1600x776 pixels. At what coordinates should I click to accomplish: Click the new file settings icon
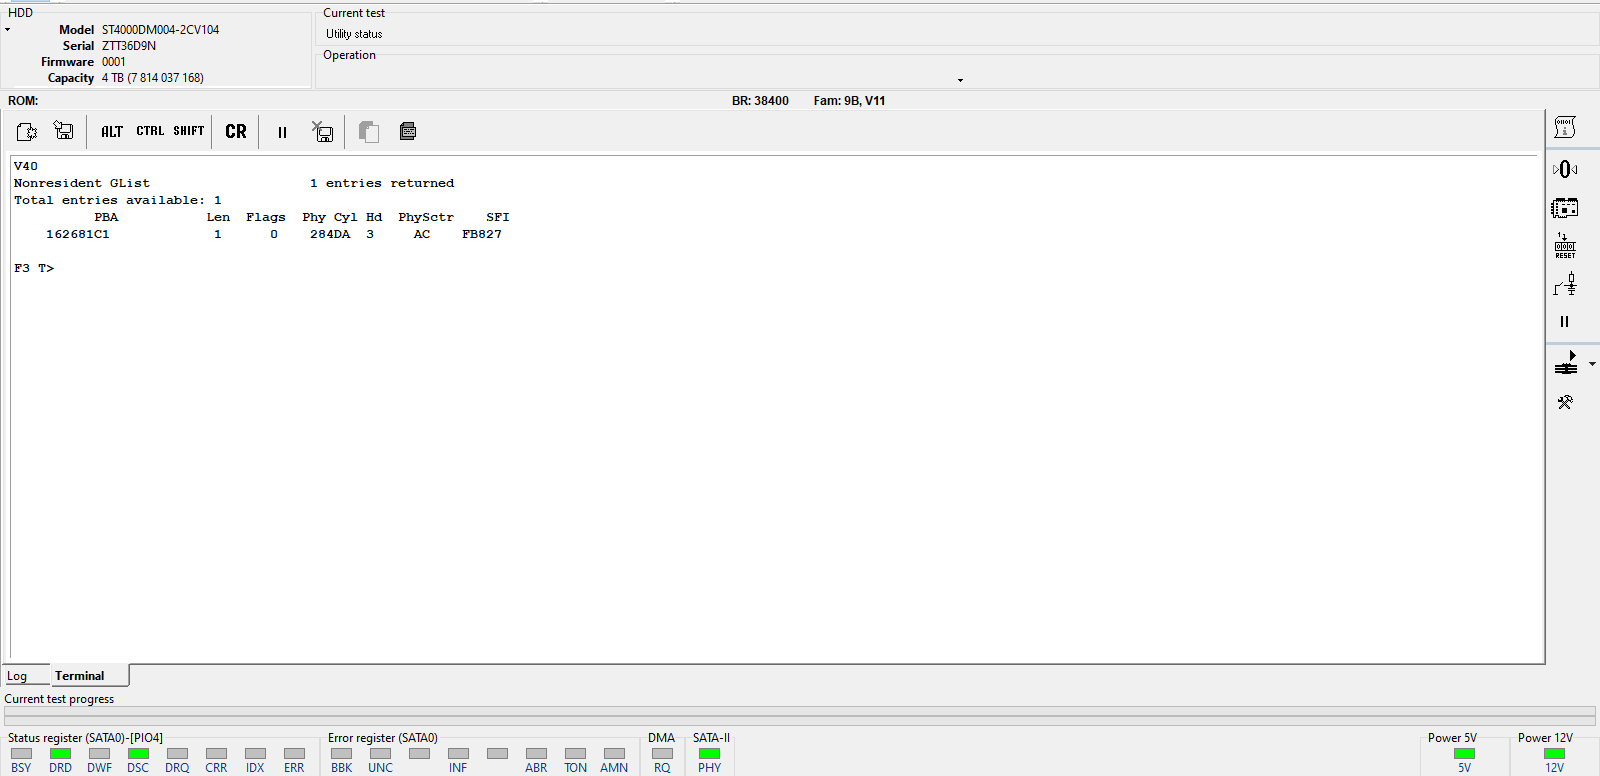coord(27,131)
